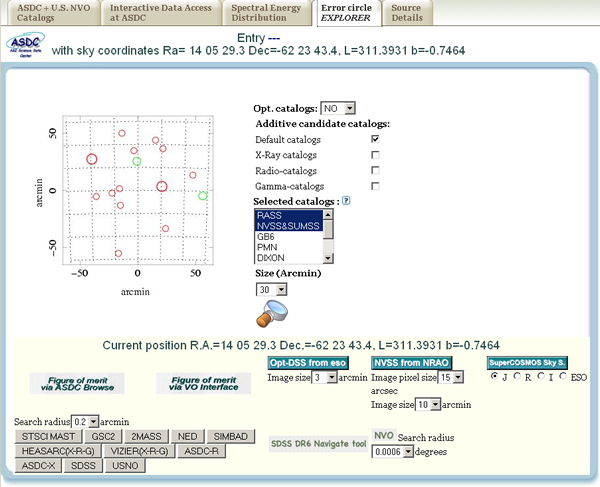Check the X-Ray catalogs box
This screenshot has width=600, height=487.
click(375, 155)
